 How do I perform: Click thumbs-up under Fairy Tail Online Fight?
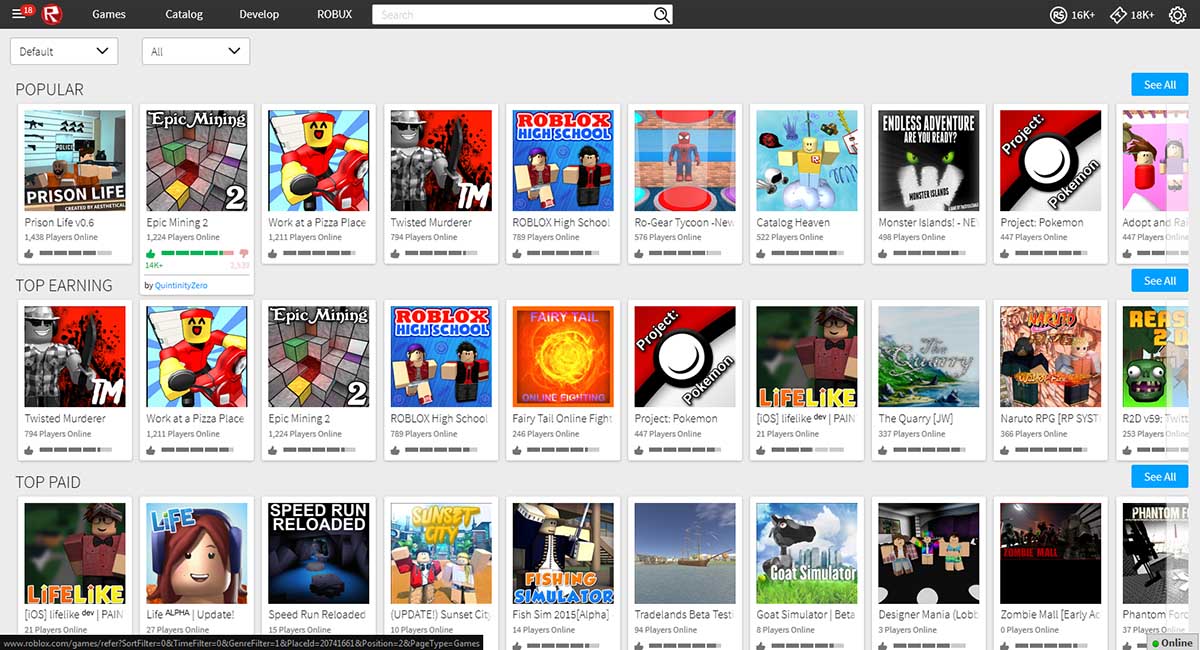tap(517, 450)
